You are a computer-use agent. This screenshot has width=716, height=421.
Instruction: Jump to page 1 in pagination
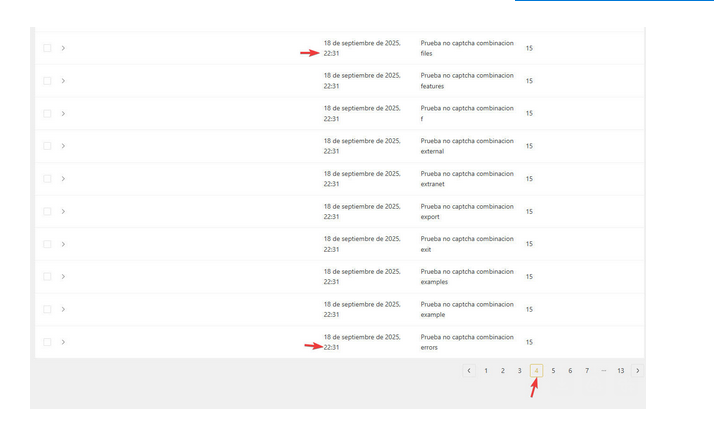486,371
